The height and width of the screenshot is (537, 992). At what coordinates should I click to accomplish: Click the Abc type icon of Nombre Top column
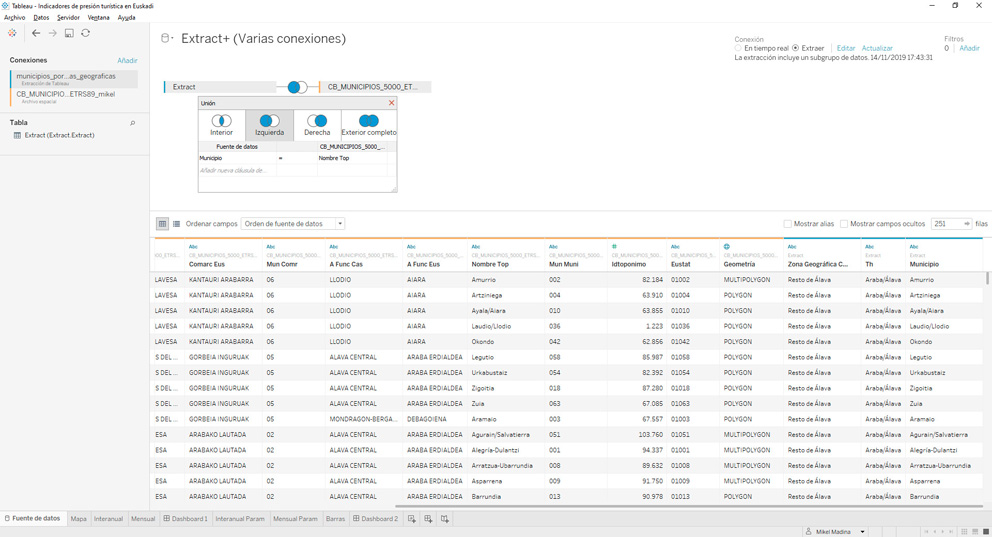[476, 247]
